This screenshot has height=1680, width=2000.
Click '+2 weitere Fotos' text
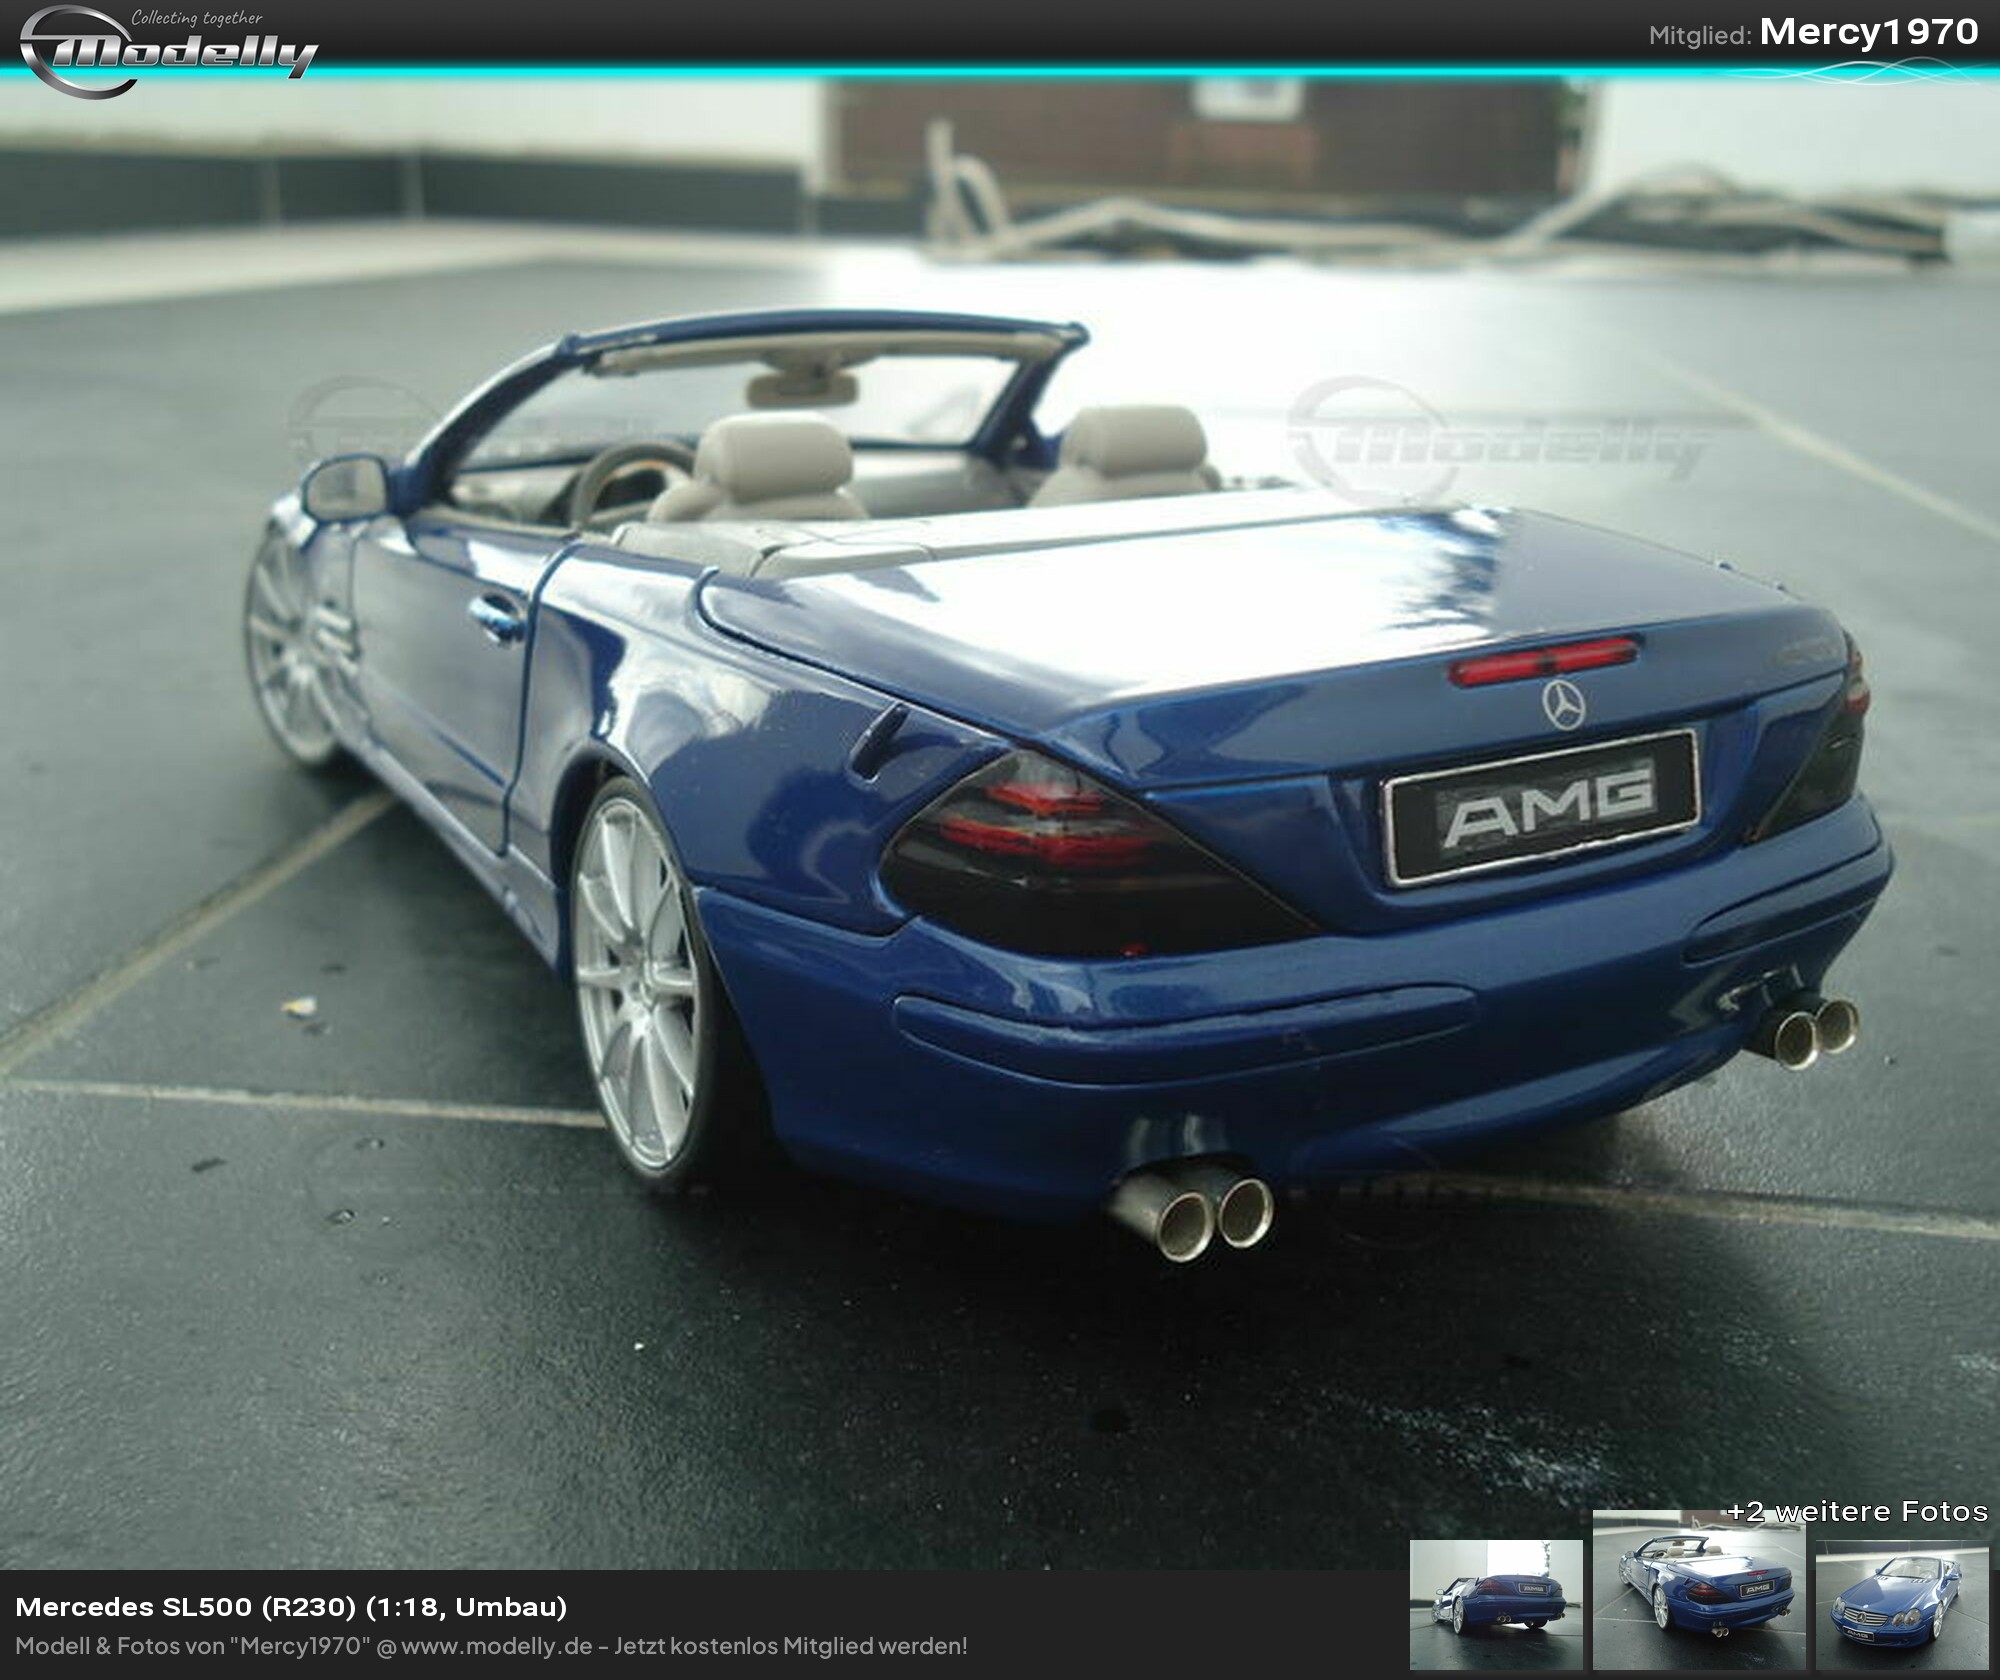[x=1857, y=1511]
